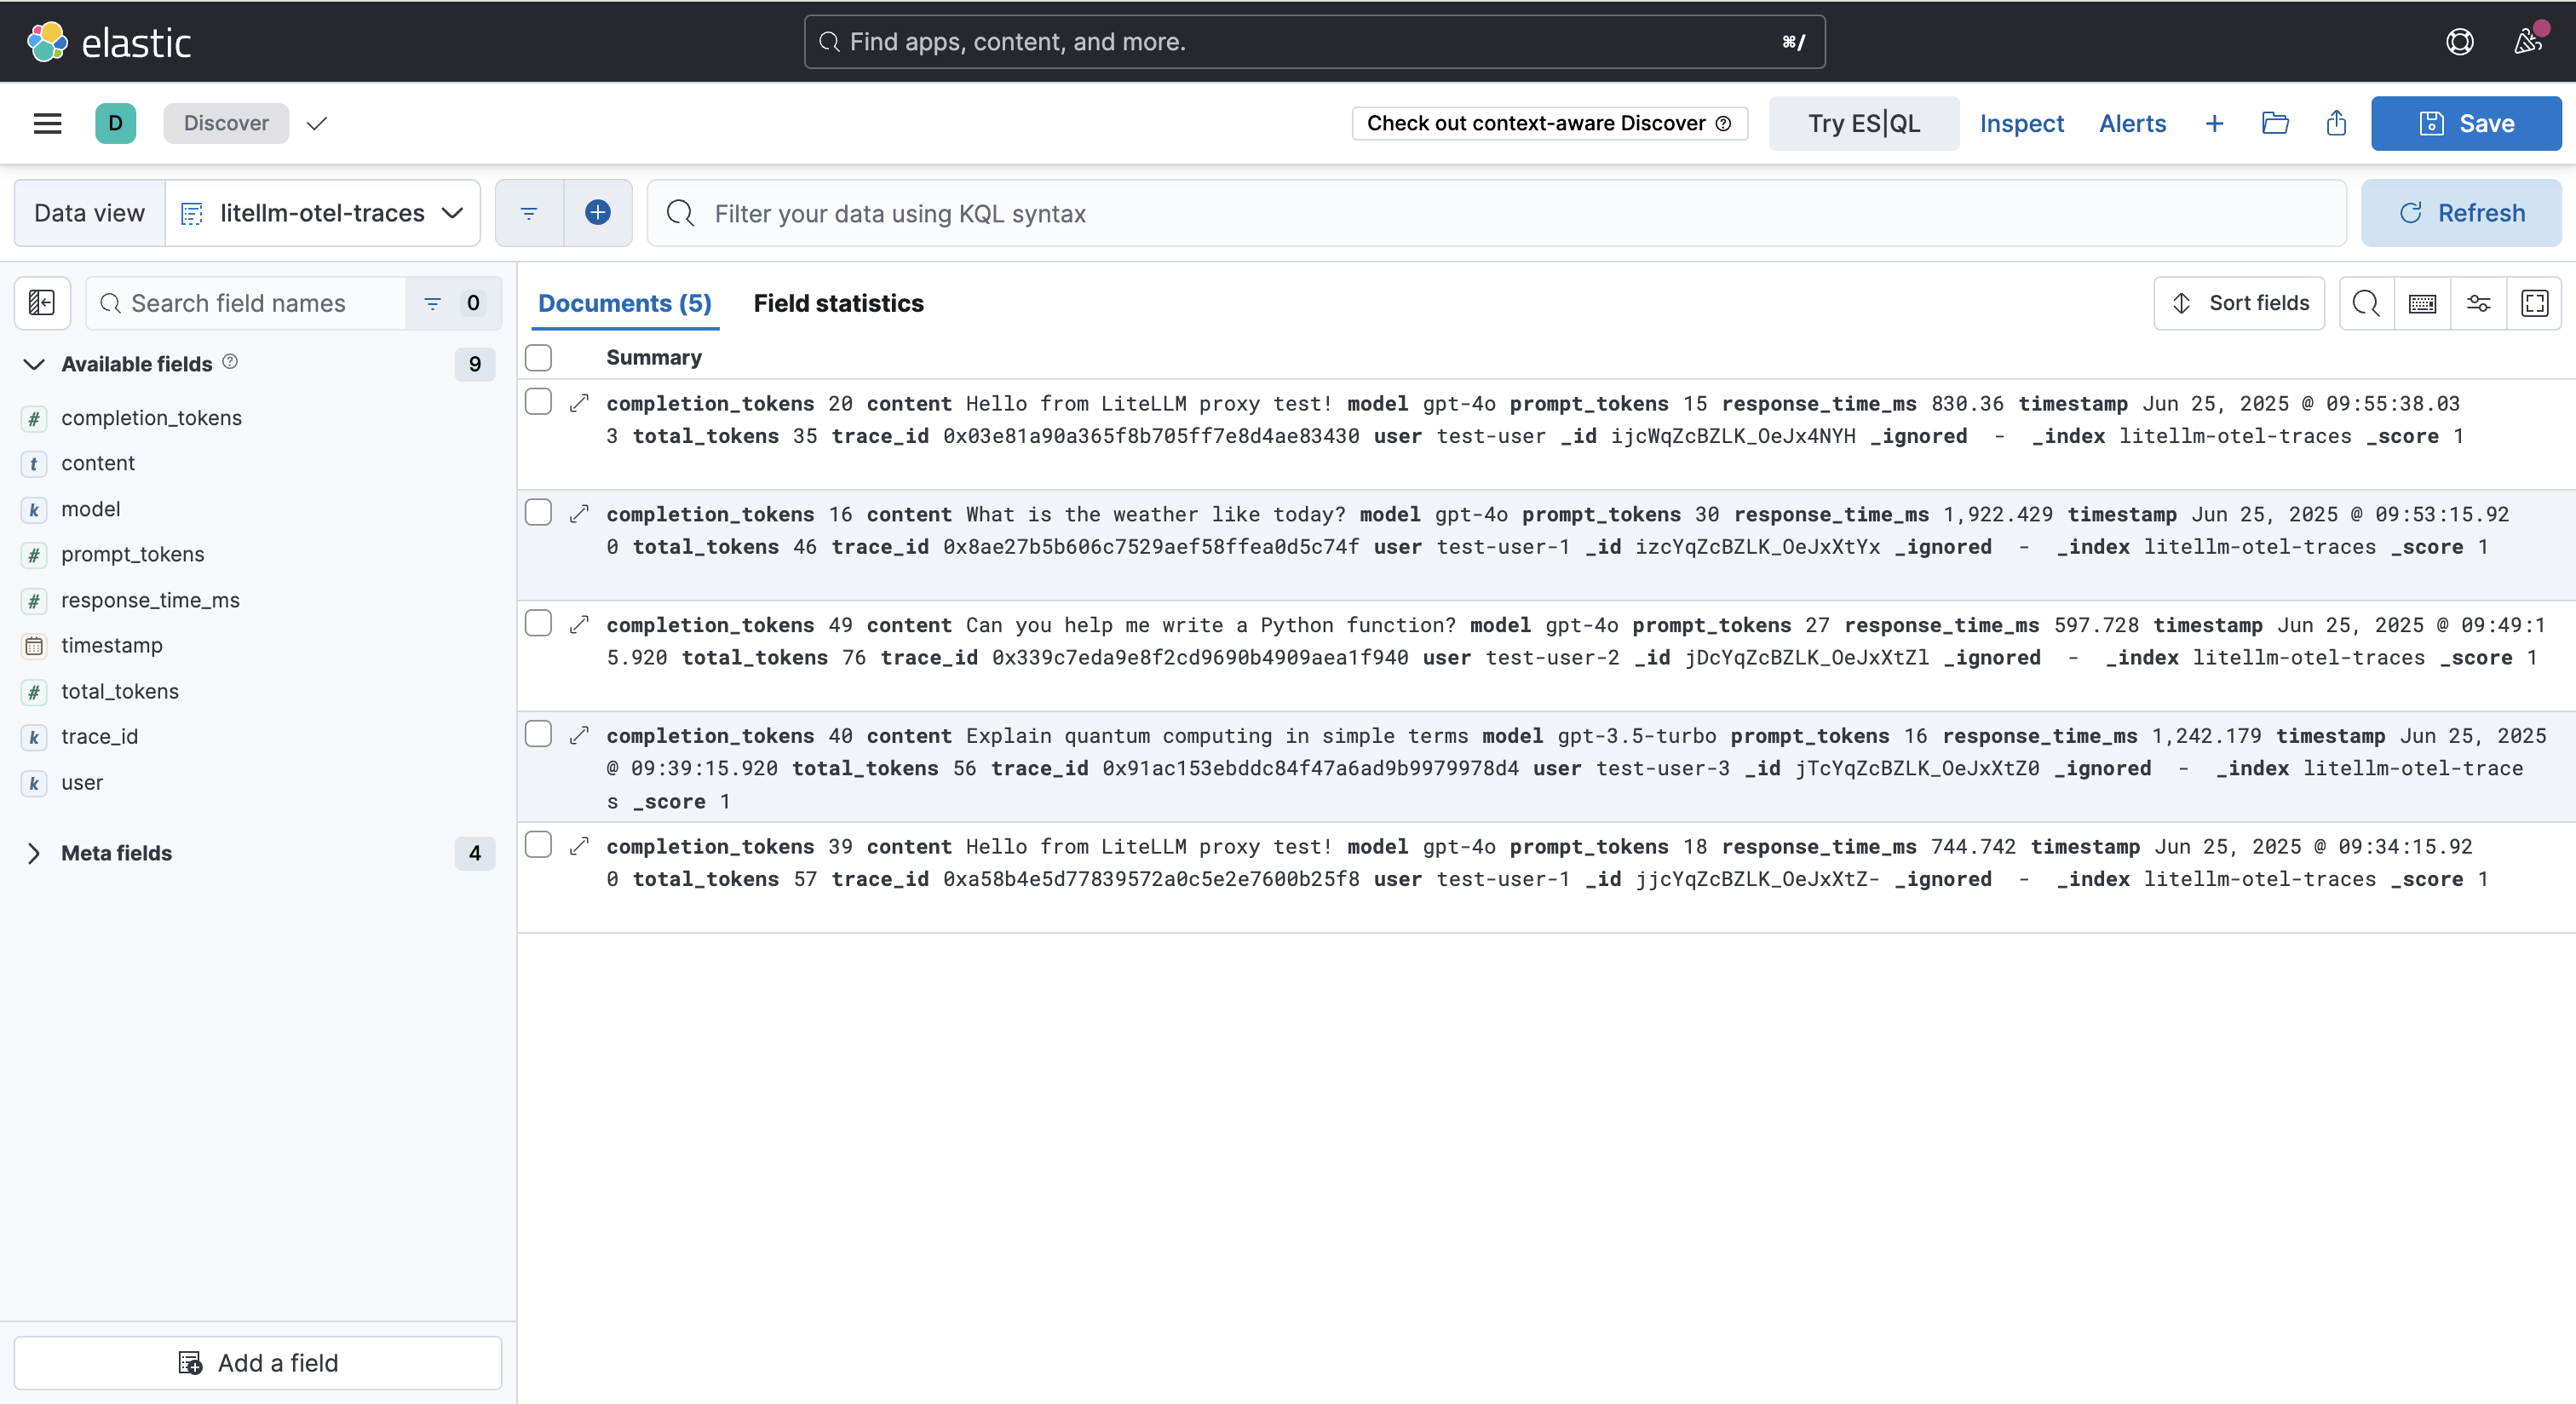Image resolution: width=2576 pixels, height=1404 pixels.
Task: Hide the field sidebar with collapse icon
Action: coord(42,303)
